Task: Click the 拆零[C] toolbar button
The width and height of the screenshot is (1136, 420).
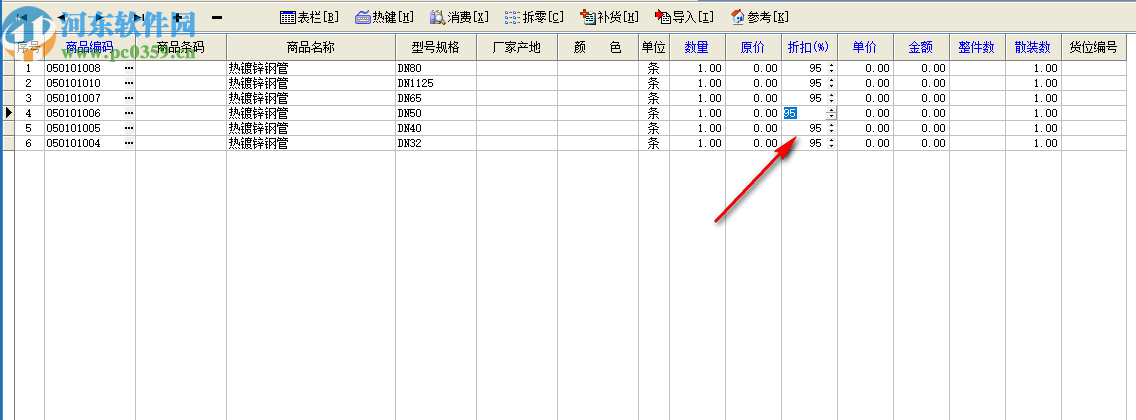Action: (535, 17)
